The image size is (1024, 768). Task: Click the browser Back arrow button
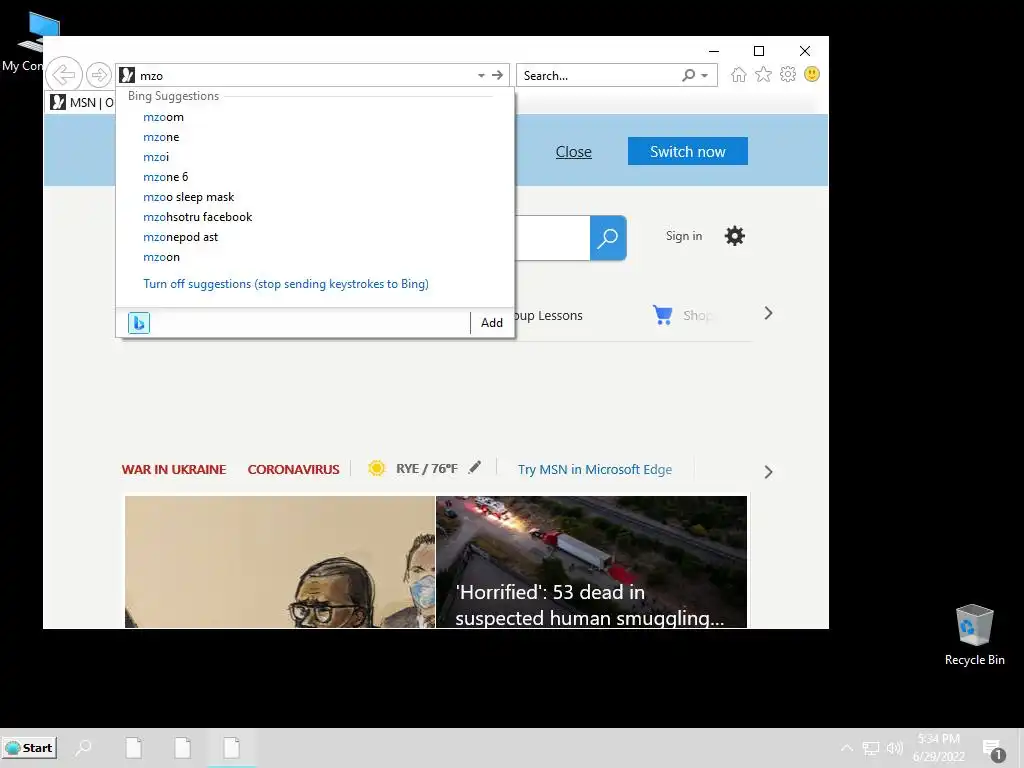64,74
